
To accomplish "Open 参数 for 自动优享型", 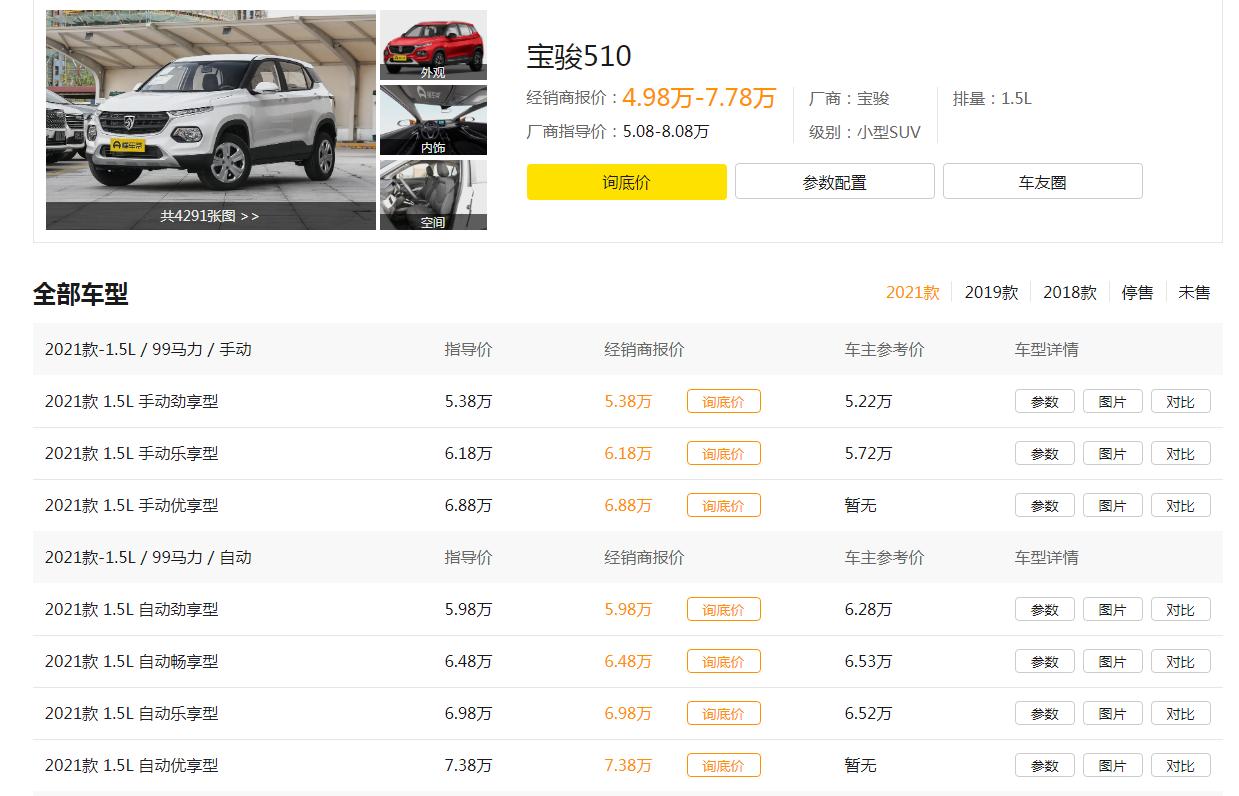I will pyautogui.click(x=1045, y=765).
